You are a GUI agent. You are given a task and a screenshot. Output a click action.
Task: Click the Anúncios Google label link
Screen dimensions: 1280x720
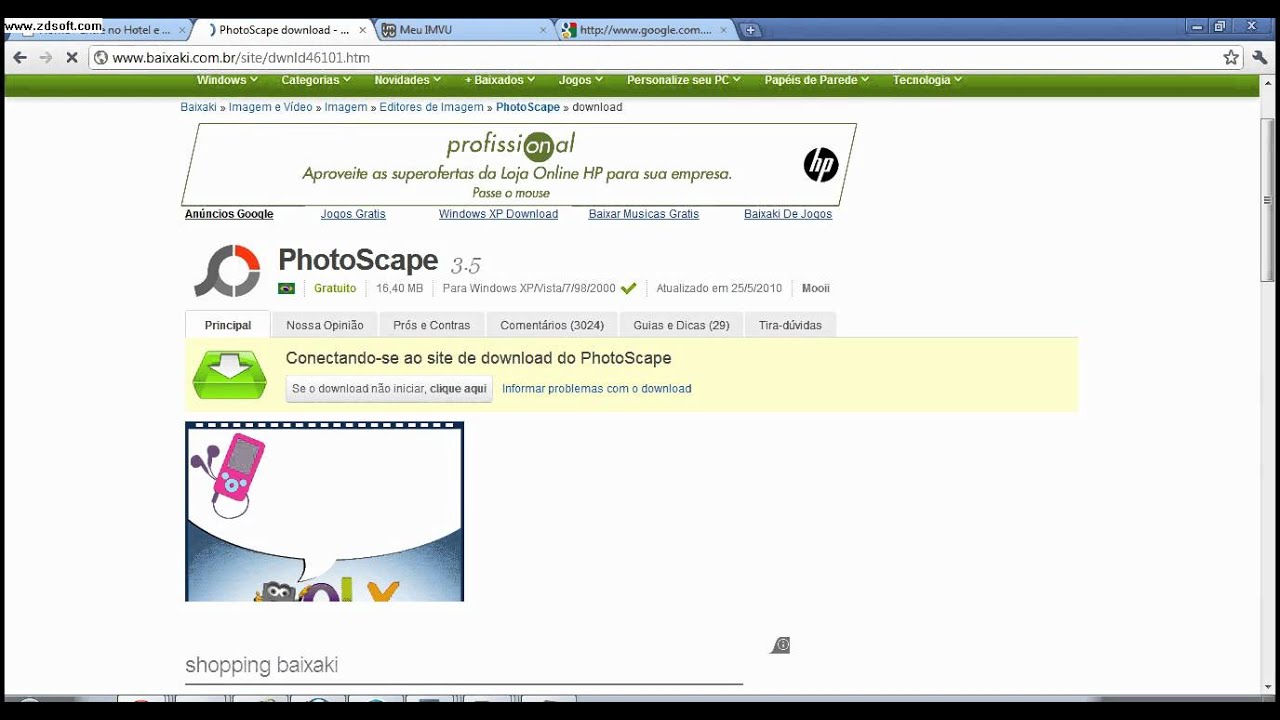[x=229, y=214]
